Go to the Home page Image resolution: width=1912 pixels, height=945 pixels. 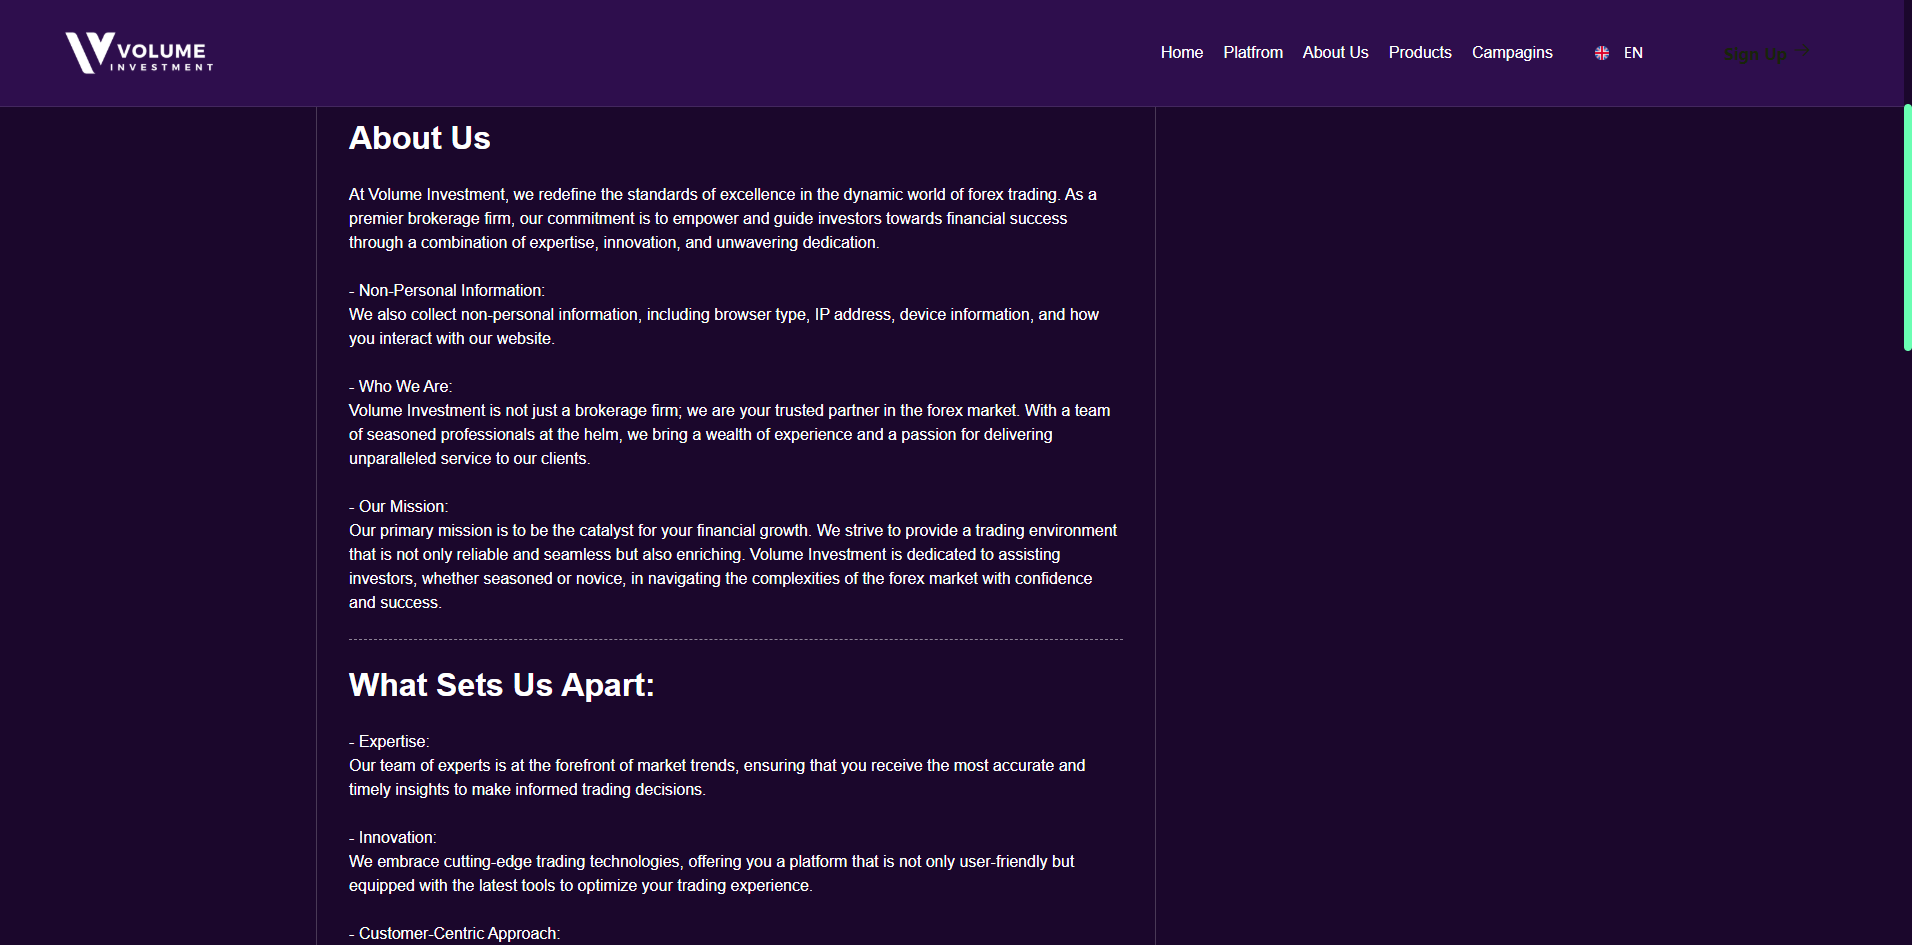[x=1181, y=53]
